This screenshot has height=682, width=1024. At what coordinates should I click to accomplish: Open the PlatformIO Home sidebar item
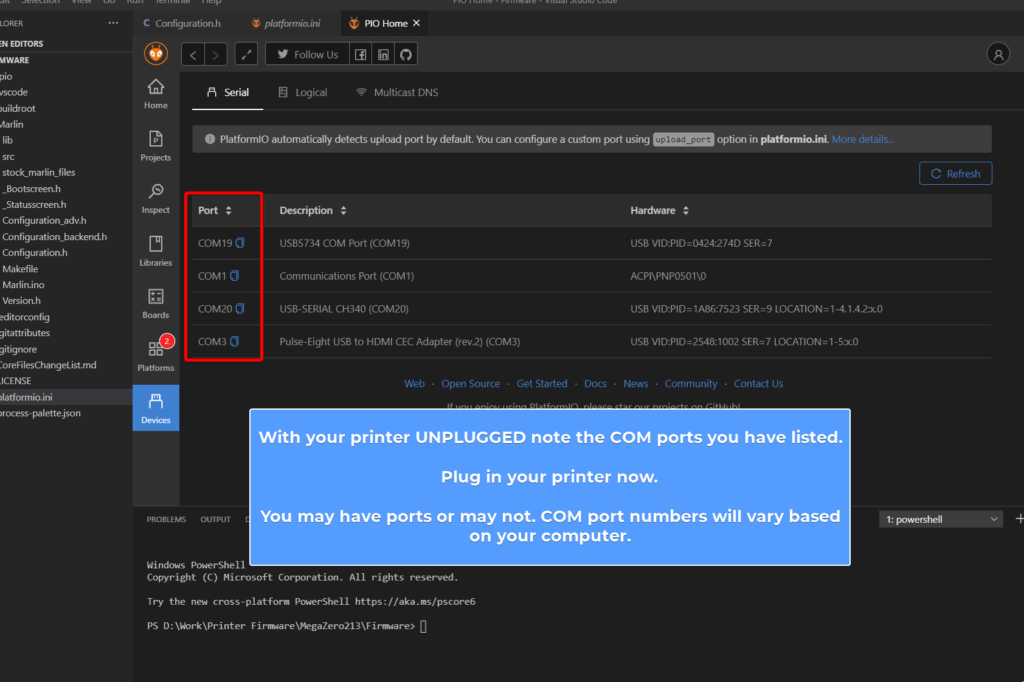pos(155,94)
